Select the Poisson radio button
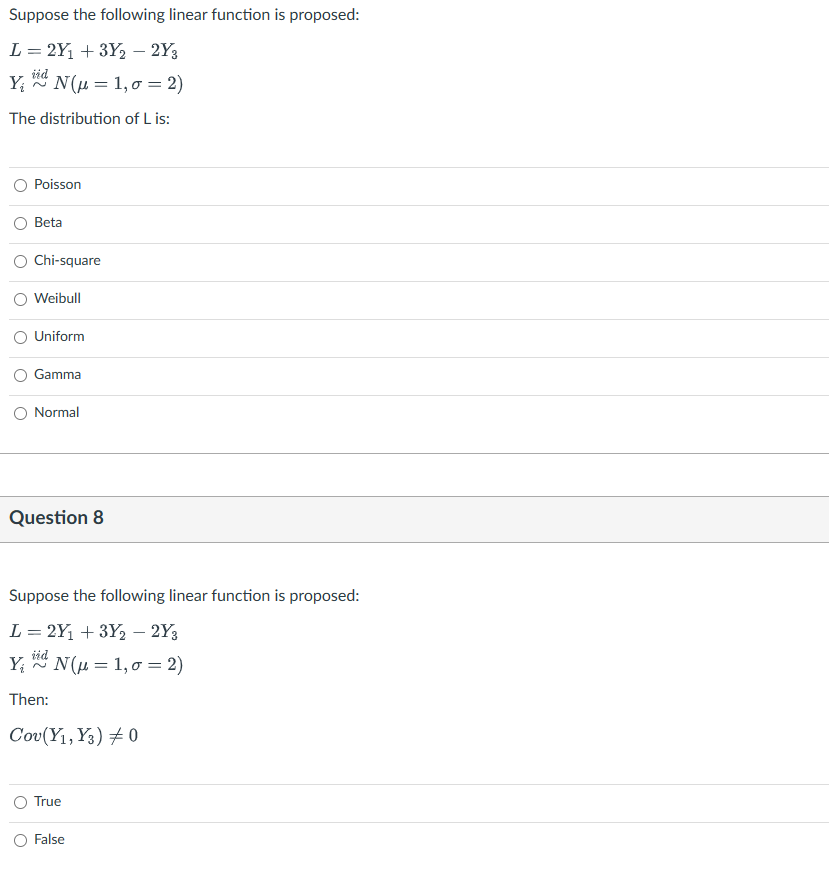 tap(20, 185)
